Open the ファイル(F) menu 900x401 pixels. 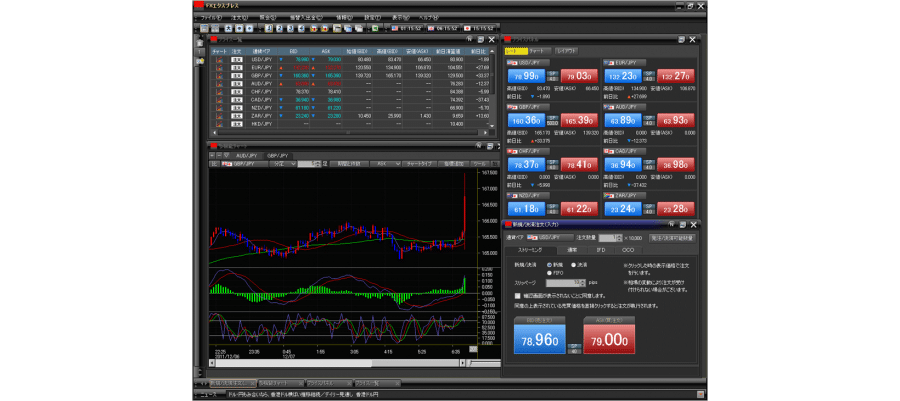tap(211, 18)
